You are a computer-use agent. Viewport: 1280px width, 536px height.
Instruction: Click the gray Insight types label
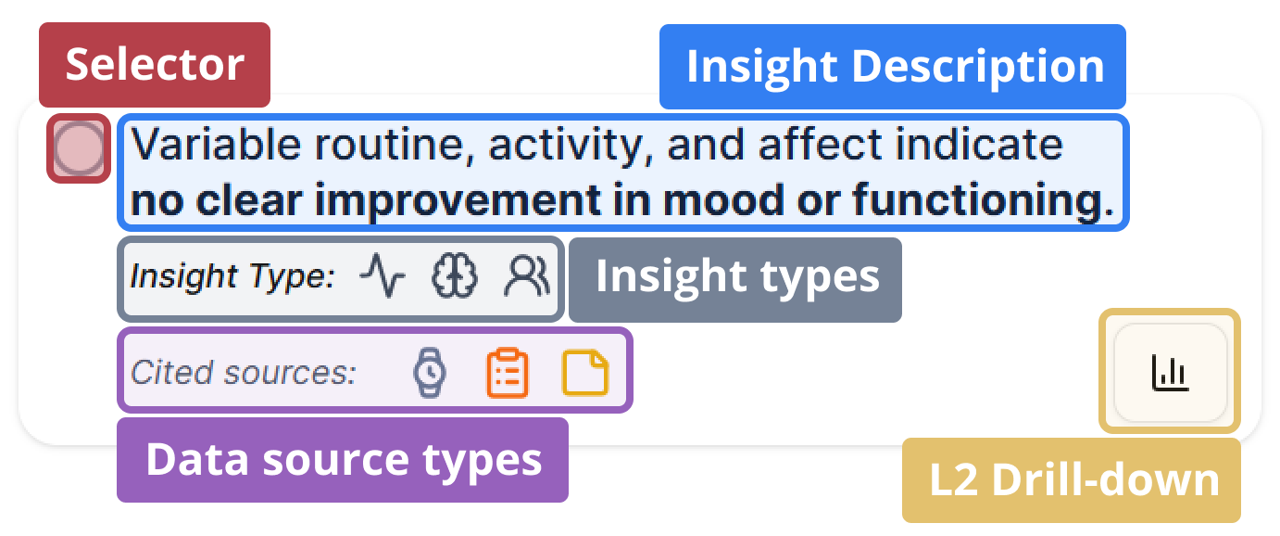(x=736, y=278)
